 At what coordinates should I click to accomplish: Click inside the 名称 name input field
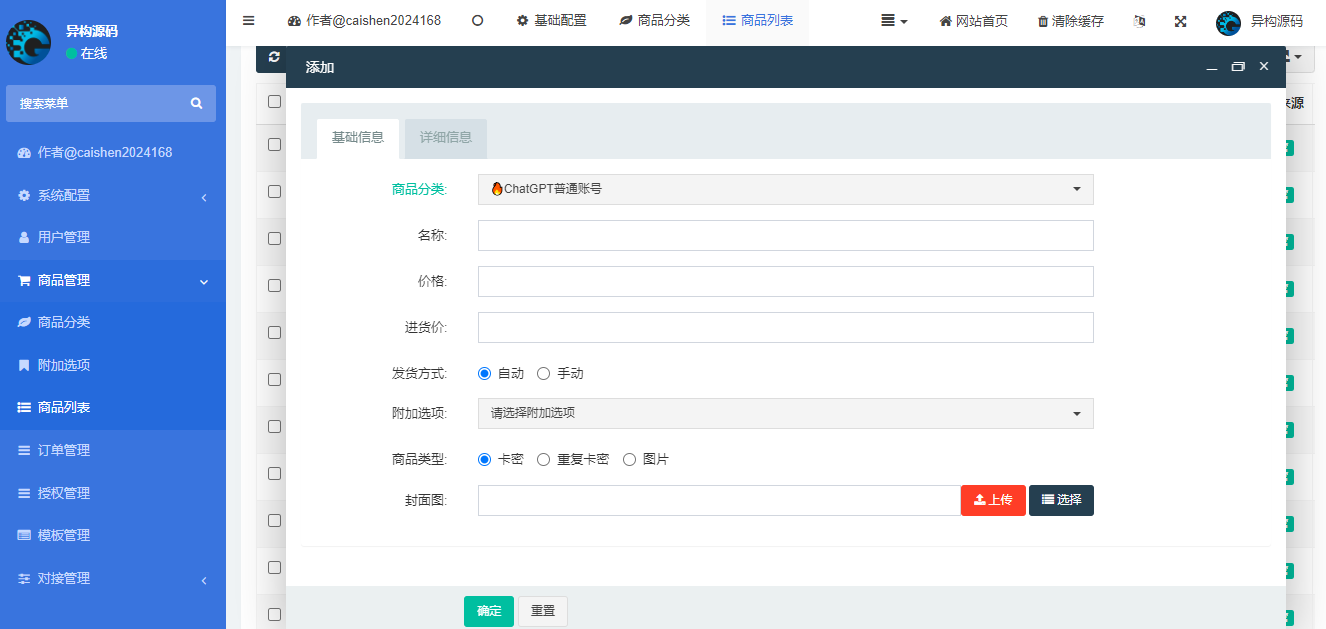click(785, 235)
